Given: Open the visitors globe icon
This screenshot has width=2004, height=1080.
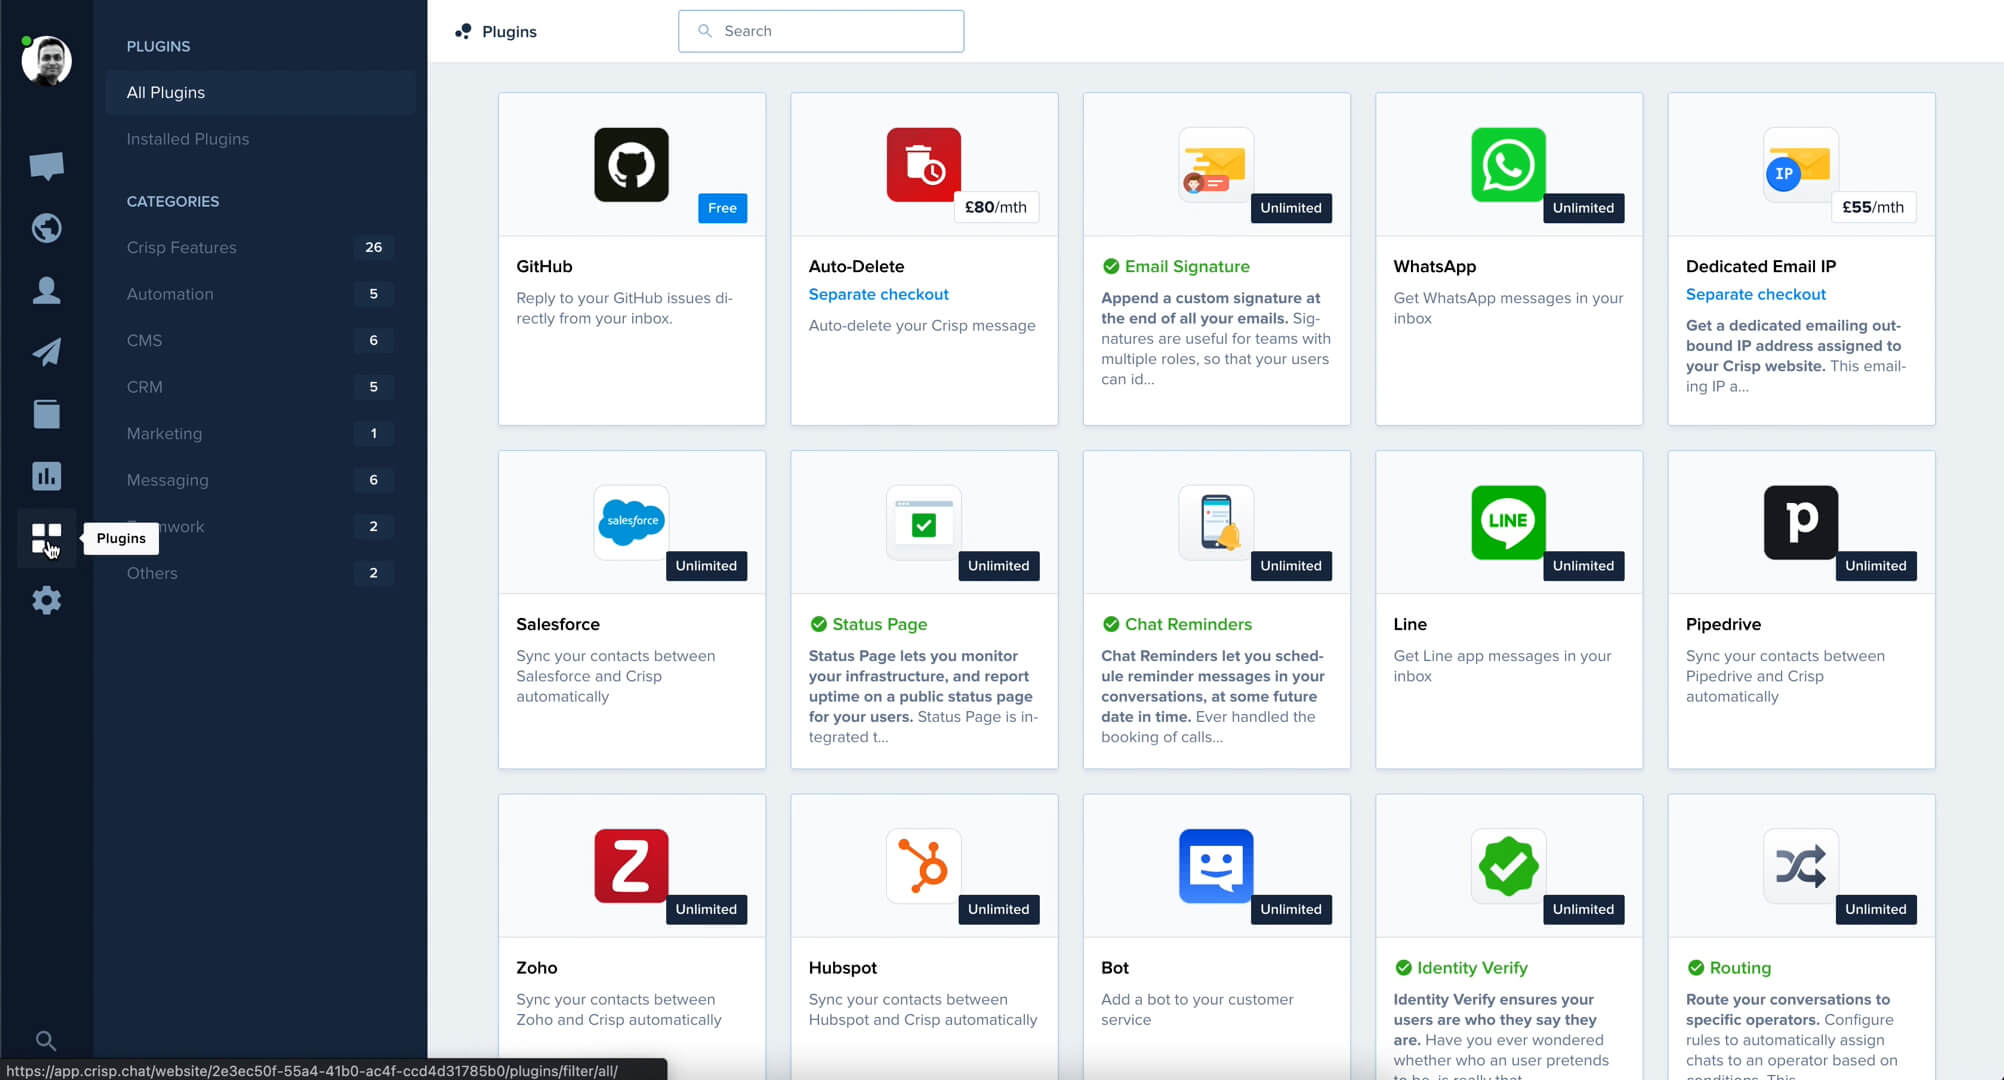Looking at the screenshot, I should (46, 228).
